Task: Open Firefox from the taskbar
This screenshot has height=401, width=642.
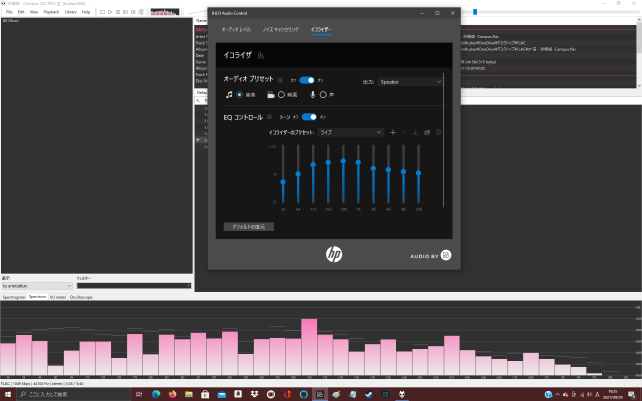Action: [x=172, y=394]
